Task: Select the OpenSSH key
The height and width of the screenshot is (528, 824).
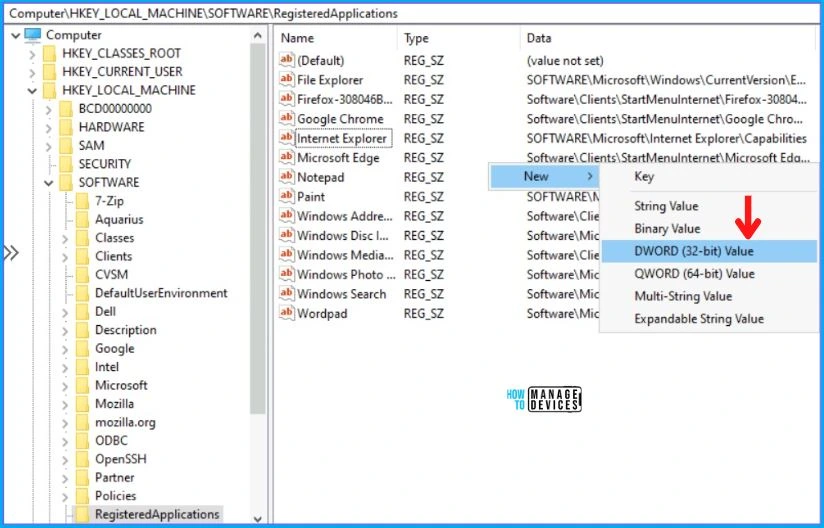Action: [x=120, y=459]
